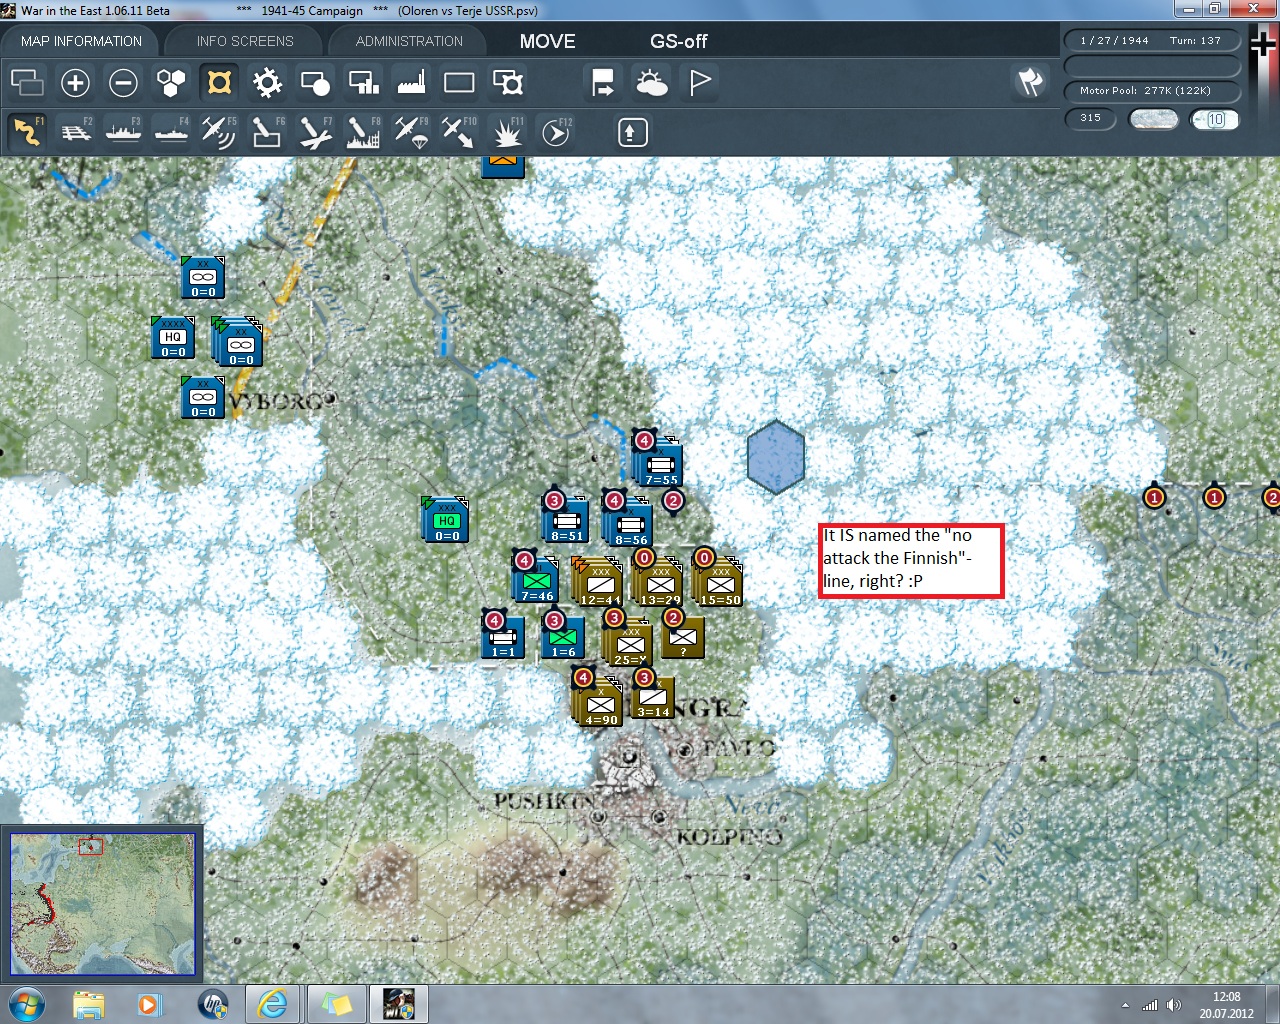Select the Soviet unit 3=14
The width and height of the screenshot is (1280, 1024).
tap(652, 698)
